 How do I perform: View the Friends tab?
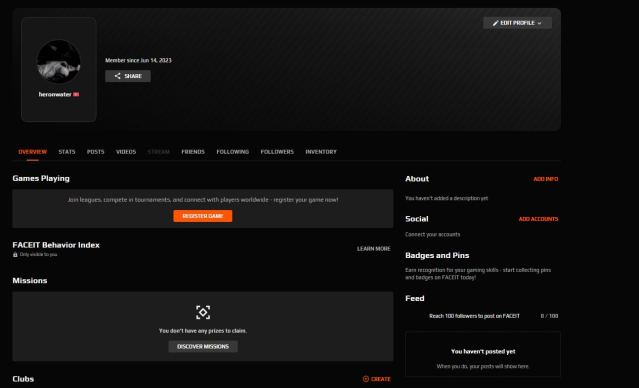tap(193, 152)
